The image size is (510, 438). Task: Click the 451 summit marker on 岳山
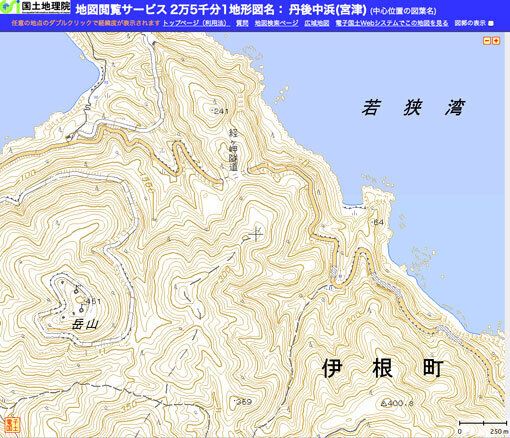pyautogui.click(x=84, y=302)
